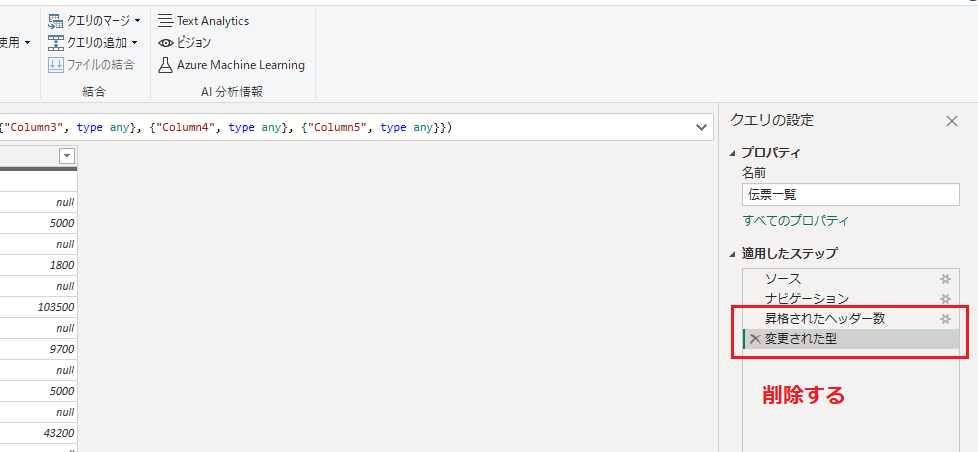Open the クエリのマージ dropdown arrow
978x452 pixels.
[137, 20]
